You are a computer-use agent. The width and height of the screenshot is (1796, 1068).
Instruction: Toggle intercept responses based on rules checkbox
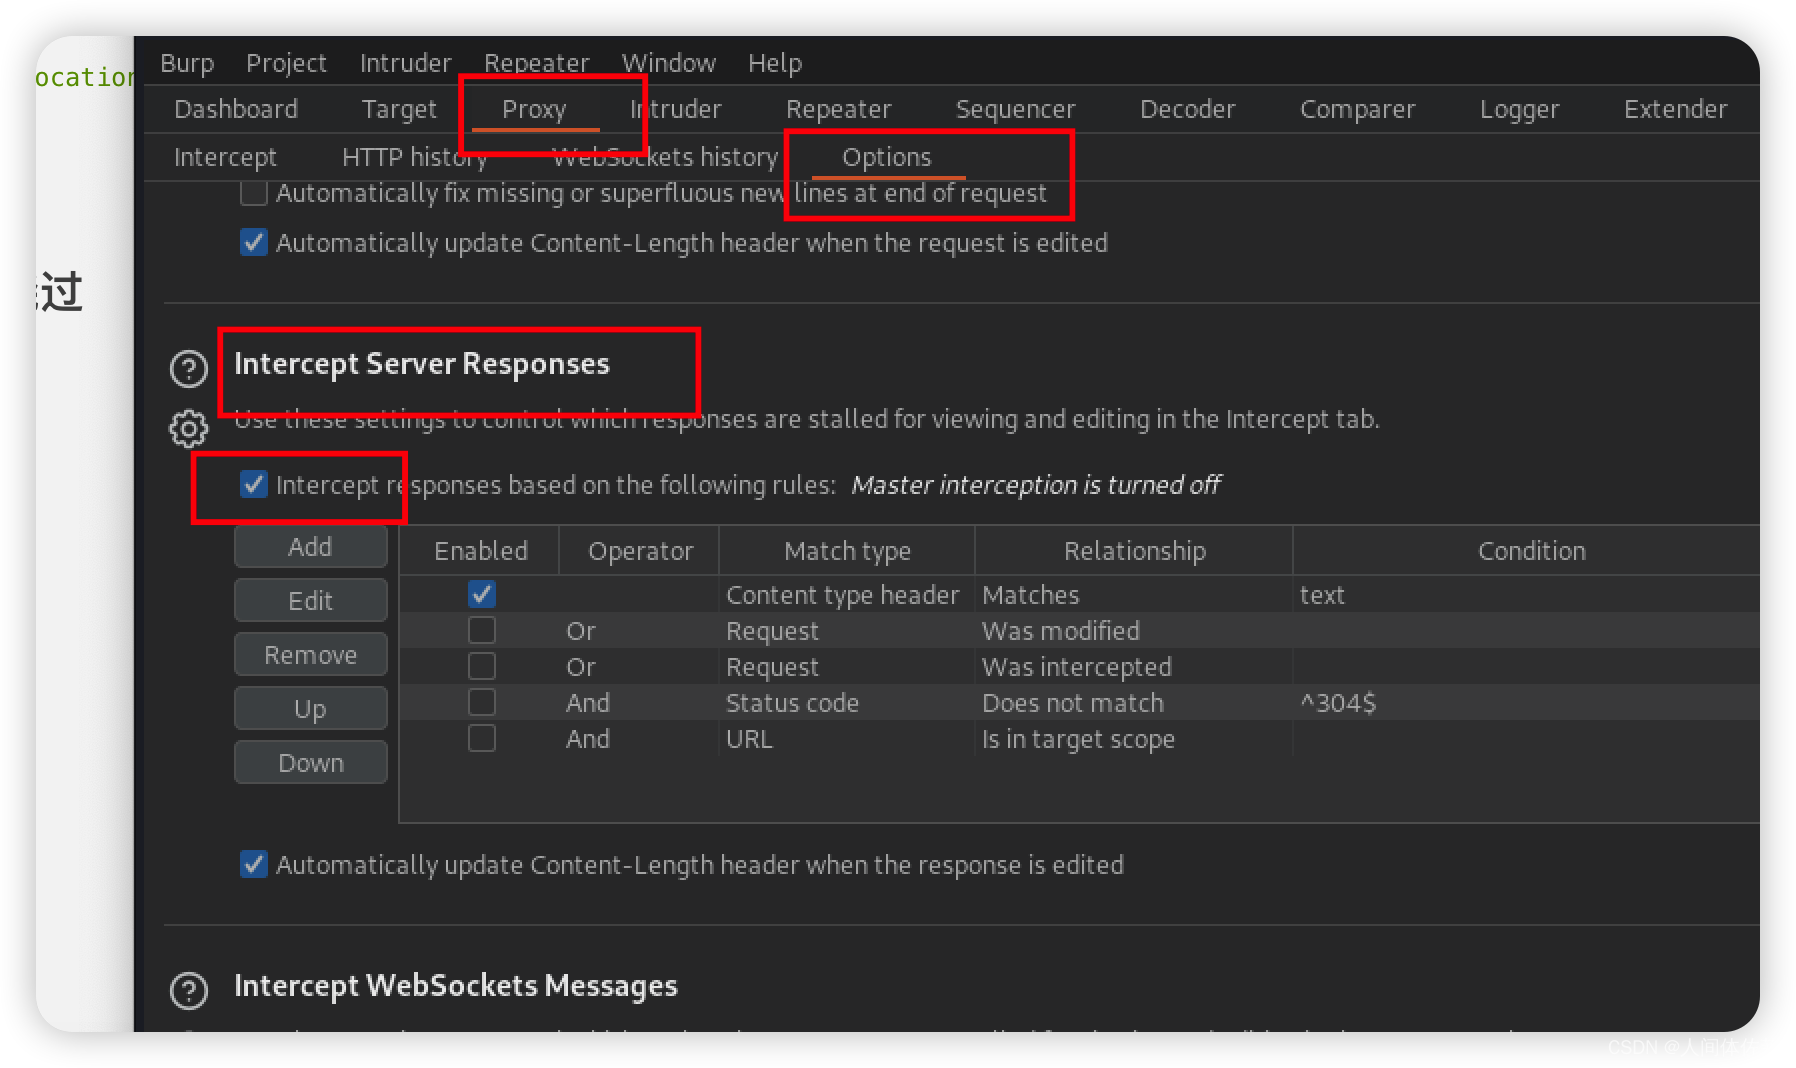pos(254,485)
